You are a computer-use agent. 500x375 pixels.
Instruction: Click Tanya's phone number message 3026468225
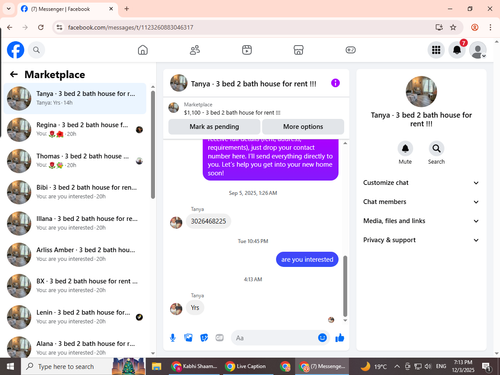tap(208, 221)
